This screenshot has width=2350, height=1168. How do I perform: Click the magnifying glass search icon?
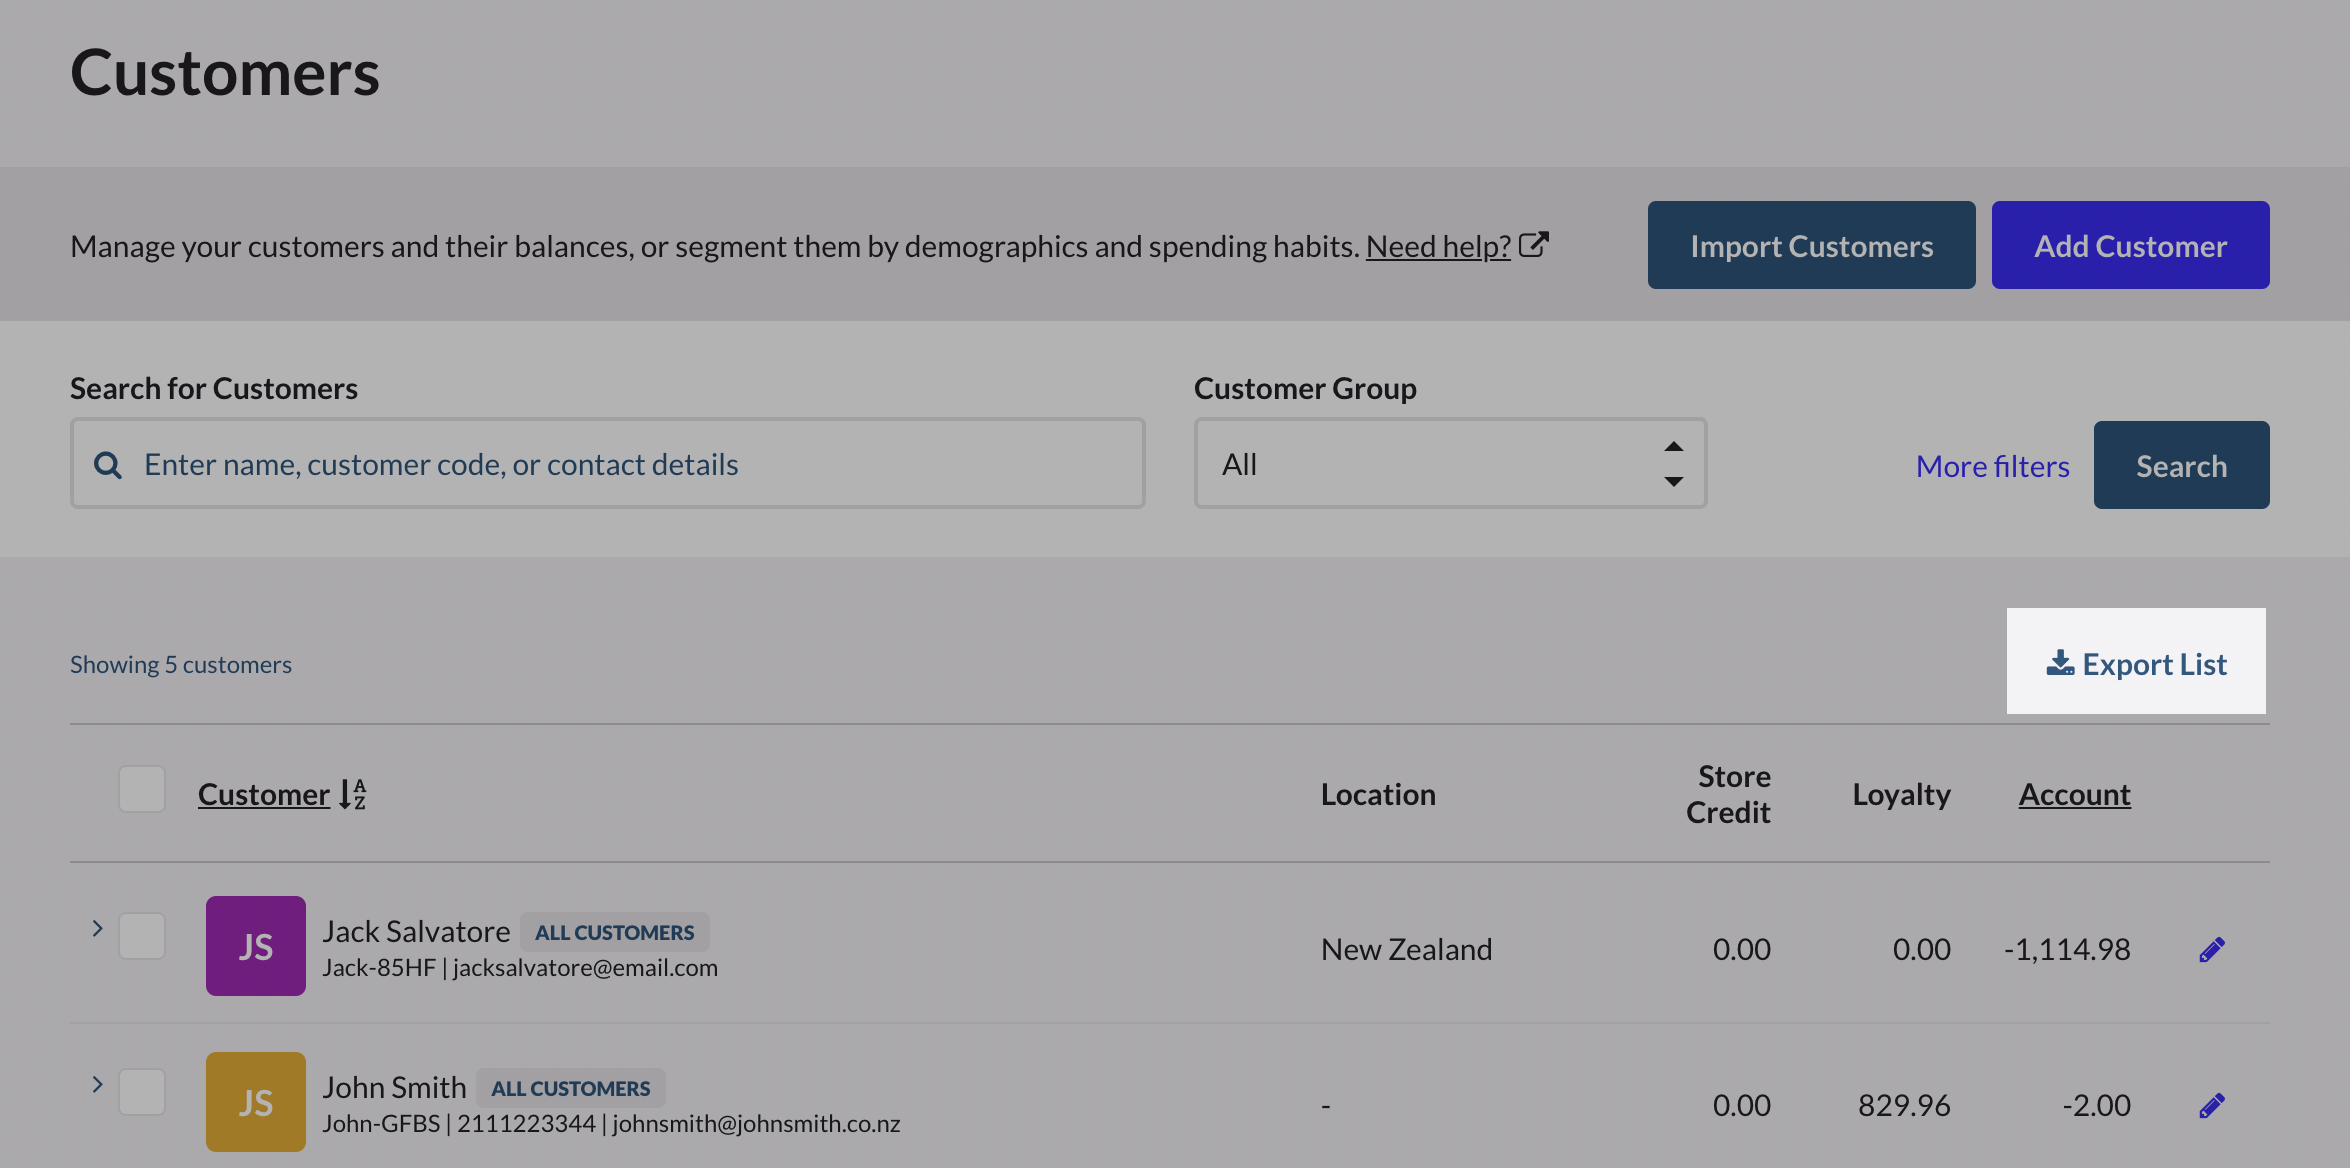[x=108, y=465]
